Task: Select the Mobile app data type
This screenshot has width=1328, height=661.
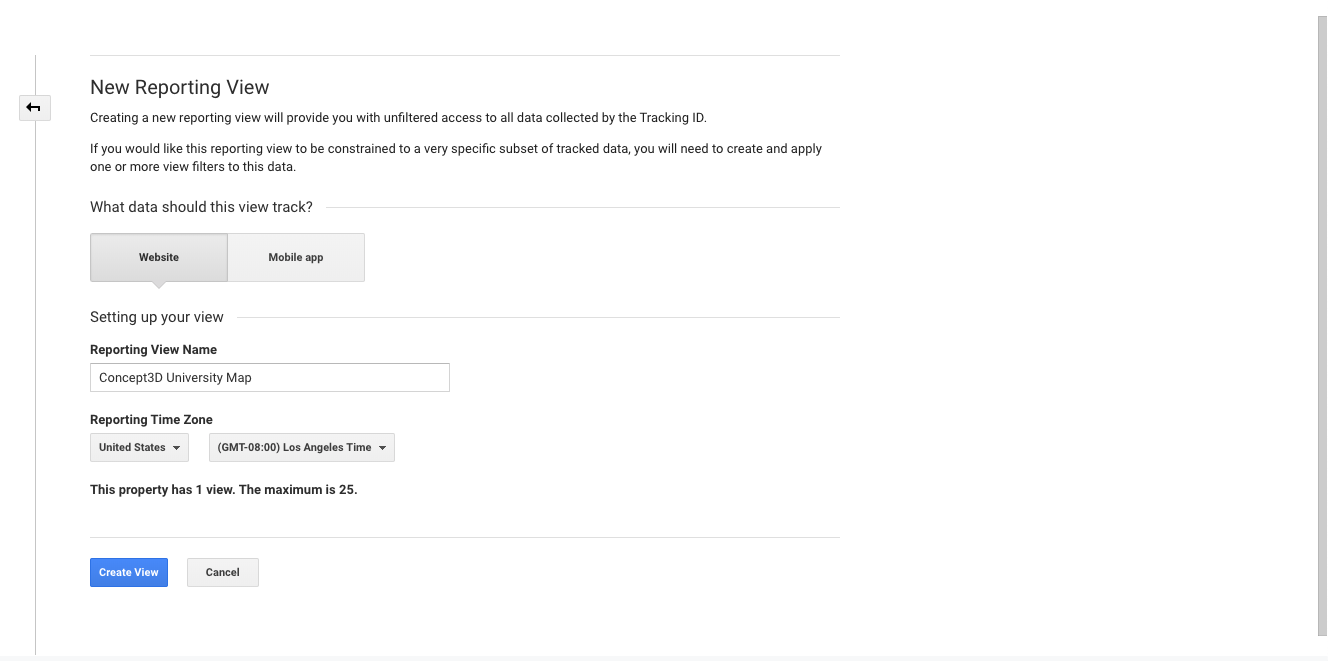Action: 296,257
